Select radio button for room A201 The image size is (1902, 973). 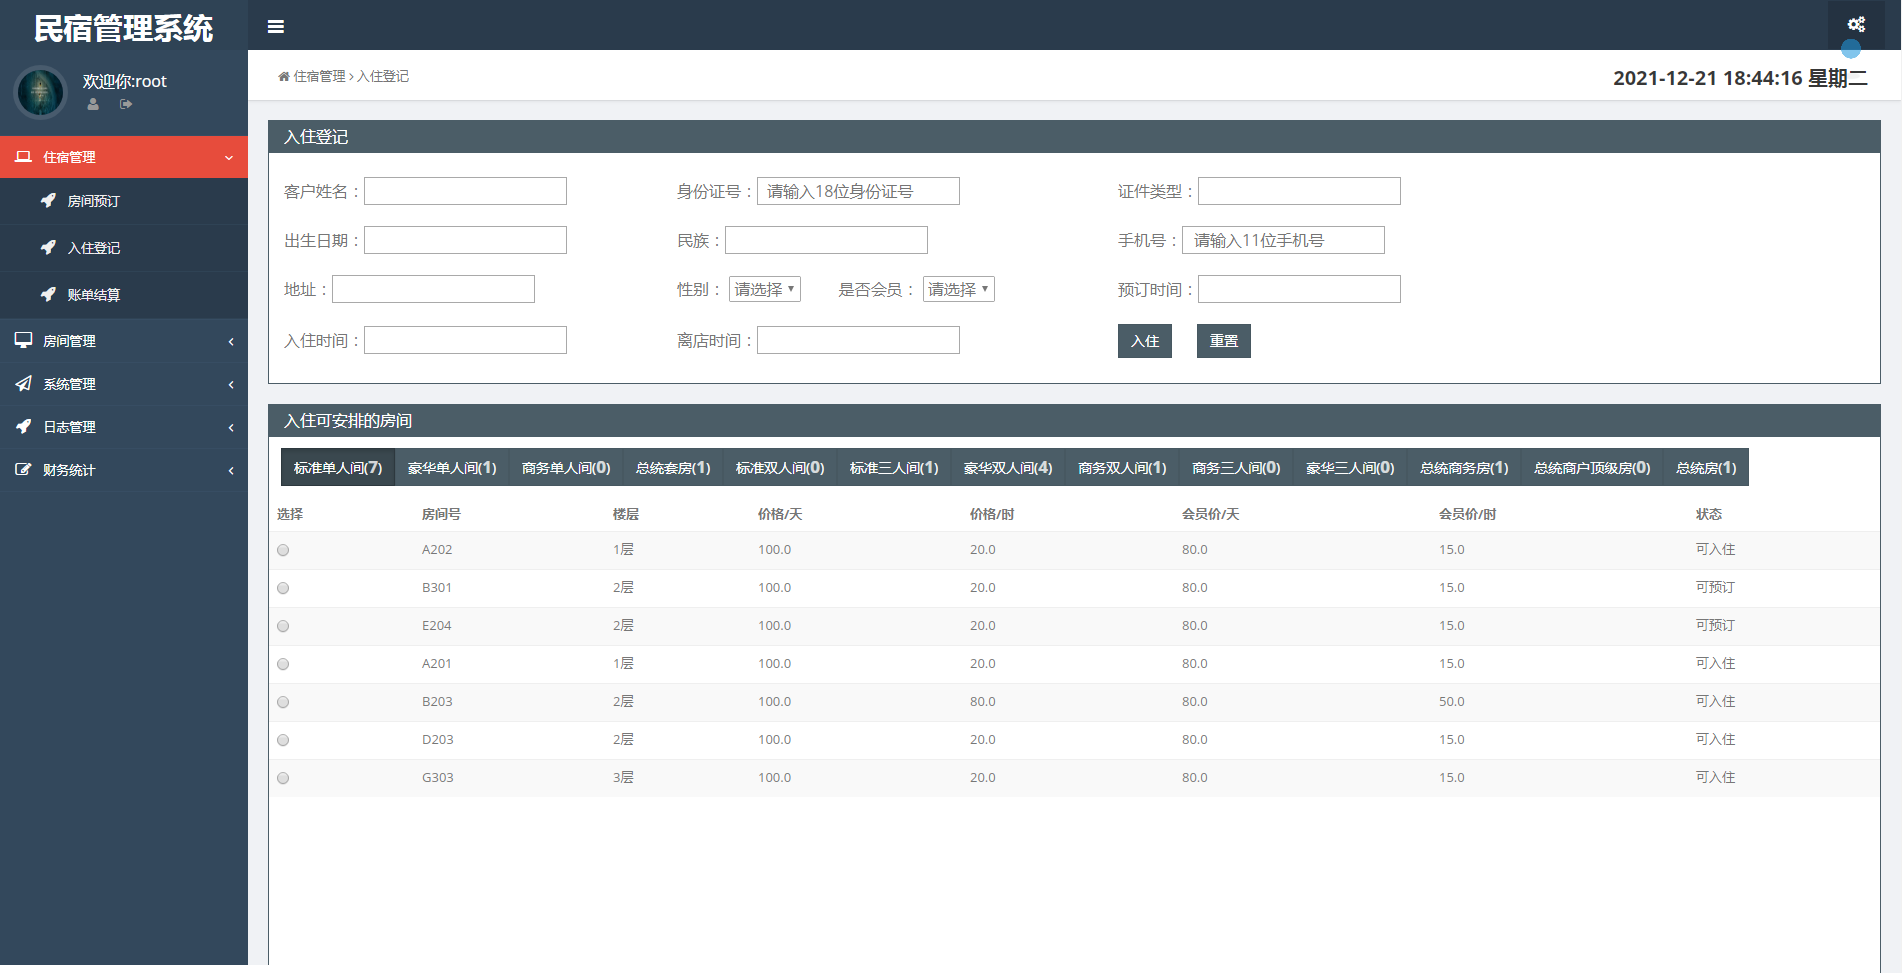[x=283, y=664]
